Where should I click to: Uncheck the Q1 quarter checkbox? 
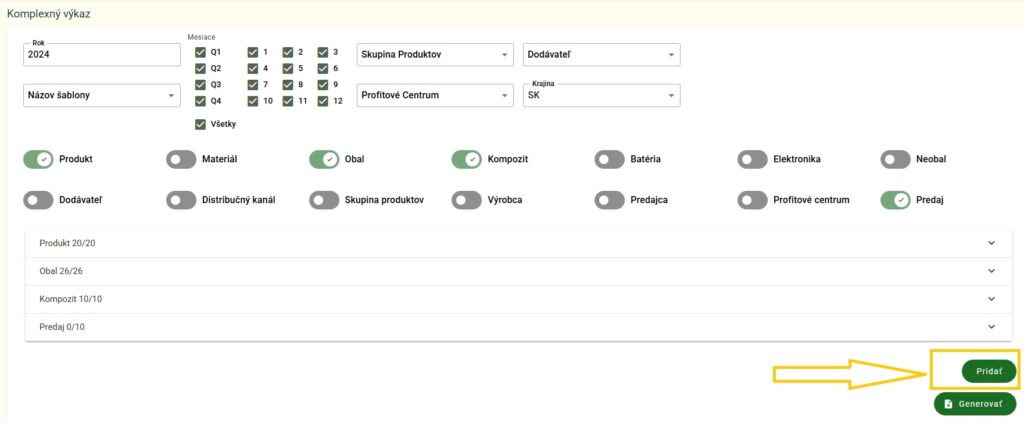point(201,52)
